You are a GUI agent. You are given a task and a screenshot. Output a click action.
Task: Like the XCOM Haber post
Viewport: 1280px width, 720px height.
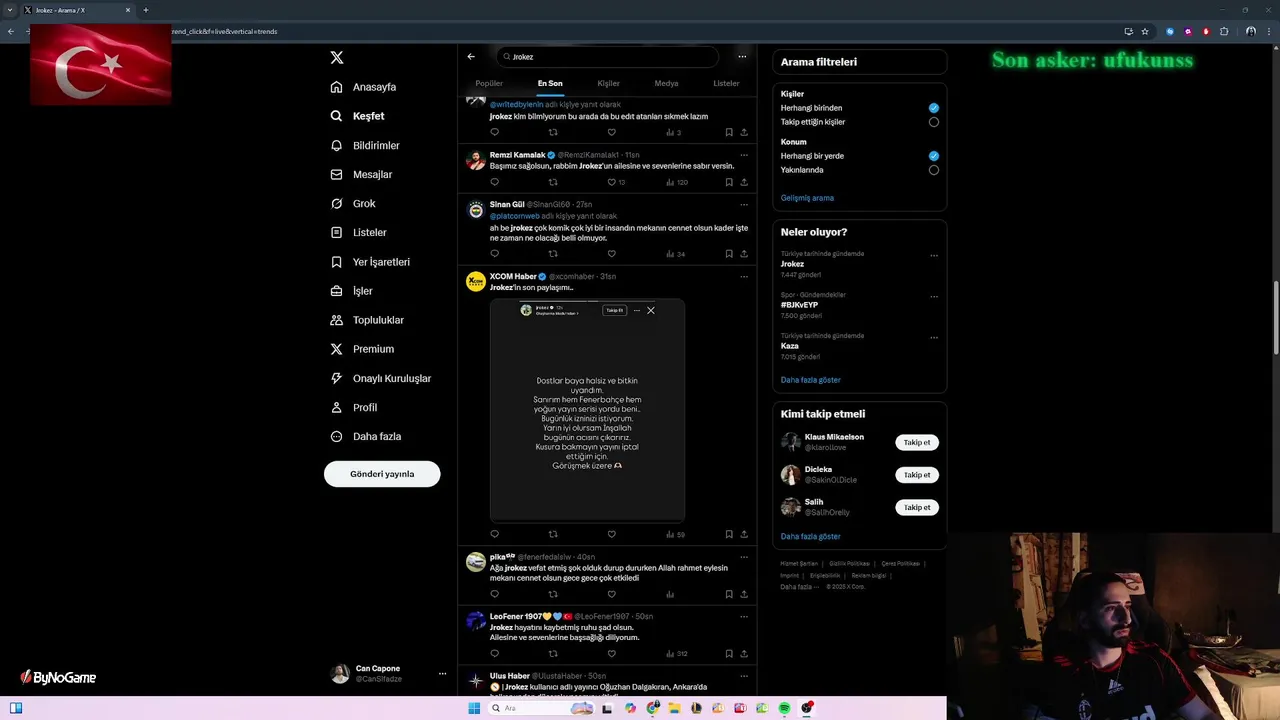coord(611,534)
